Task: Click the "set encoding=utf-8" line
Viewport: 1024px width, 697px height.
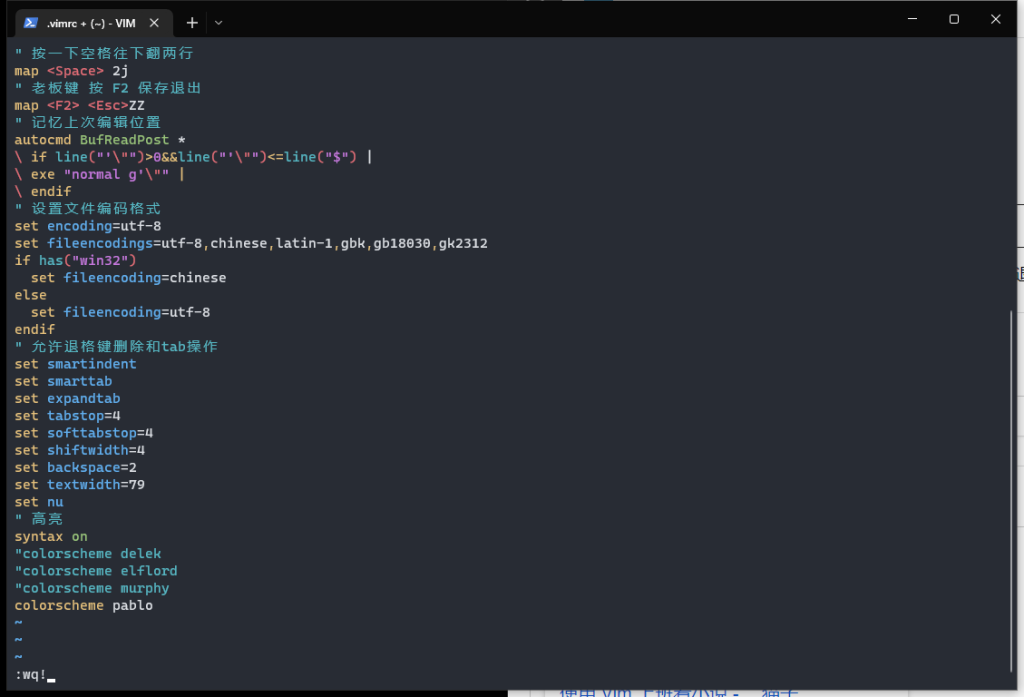Action: click(x=85, y=225)
